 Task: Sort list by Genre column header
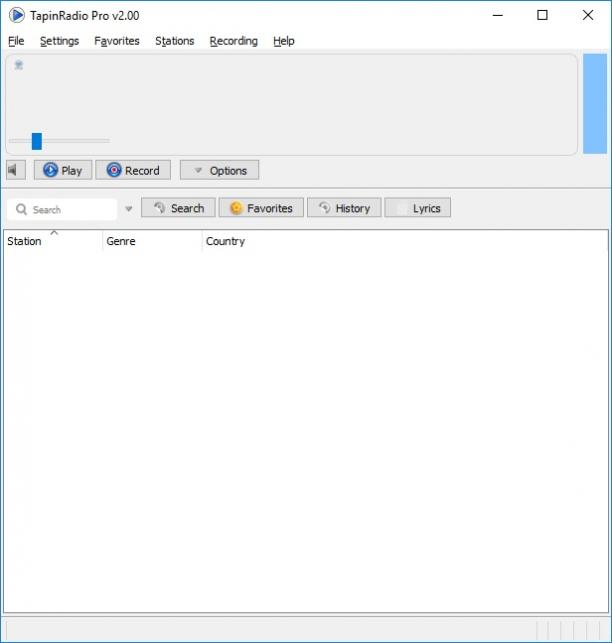tap(152, 241)
